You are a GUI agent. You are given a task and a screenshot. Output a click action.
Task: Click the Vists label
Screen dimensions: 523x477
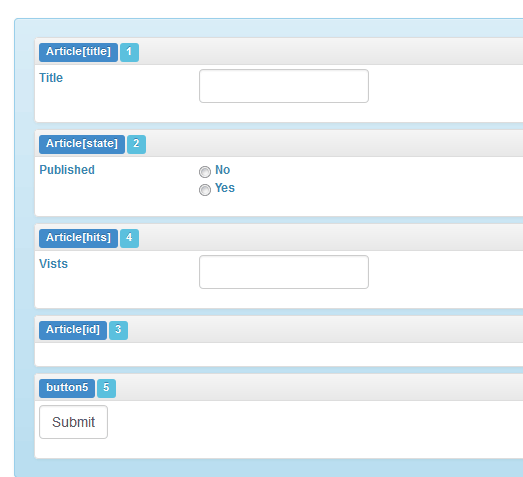click(x=53, y=264)
